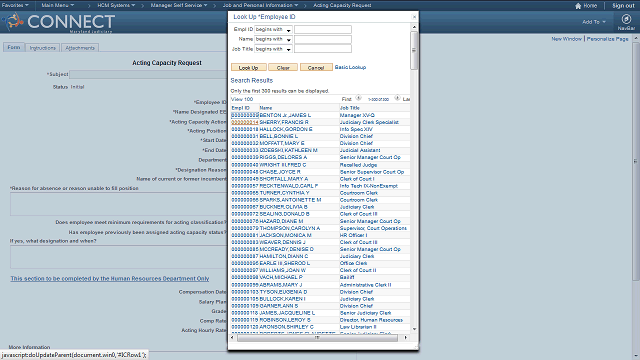Show previous results with left arrow icon

coord(358,98)
